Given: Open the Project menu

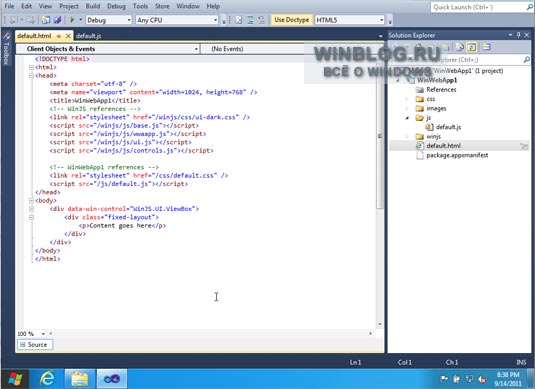Looking at the screenshot, I should (69, 6).
